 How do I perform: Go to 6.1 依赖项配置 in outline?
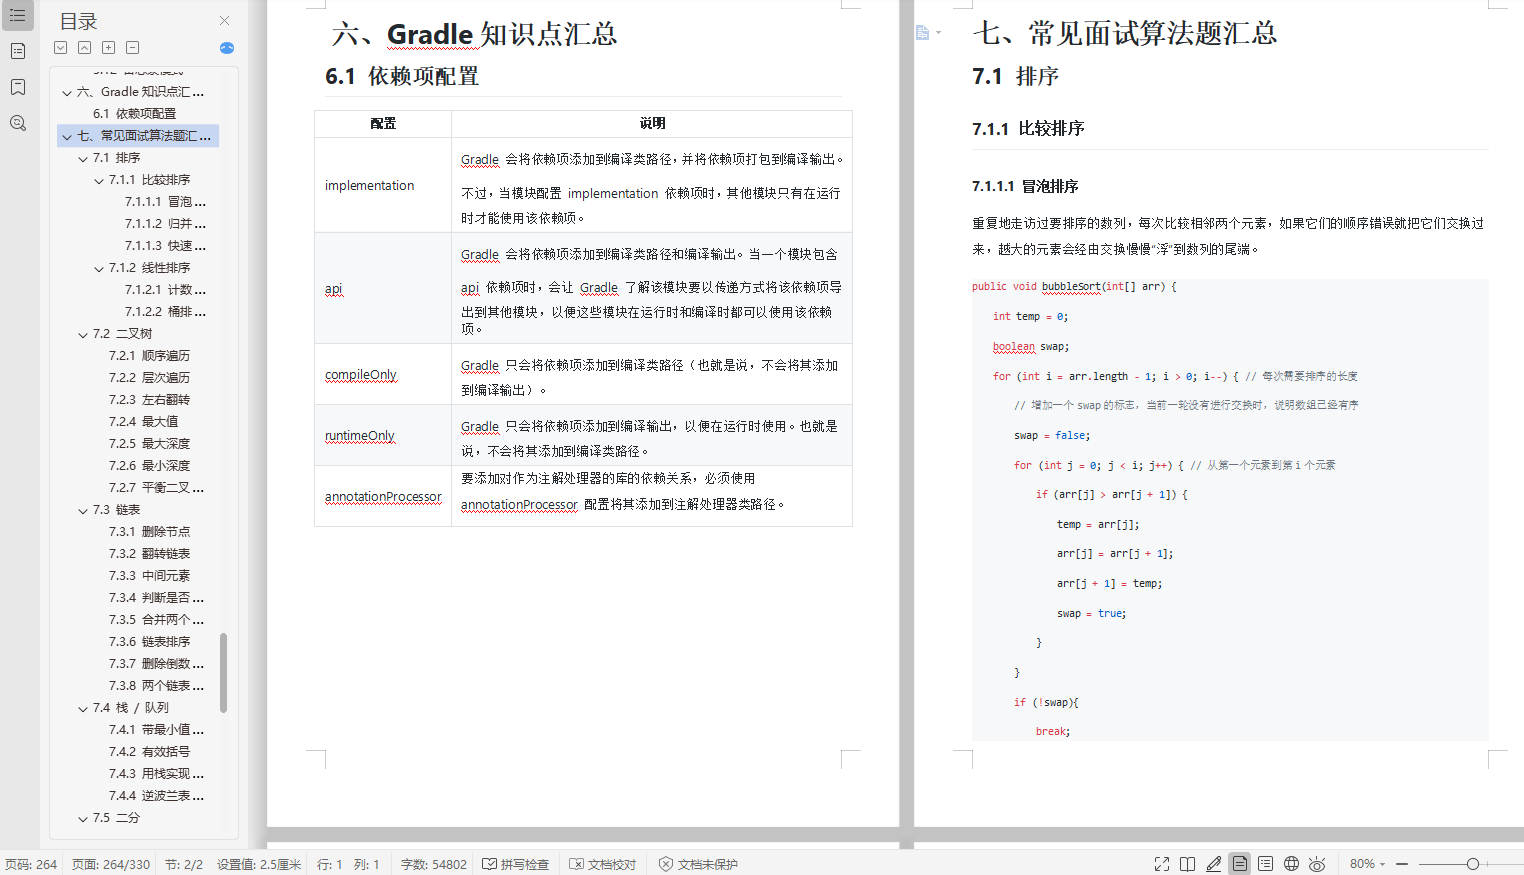pyautogui.click(x=134, y=114)
